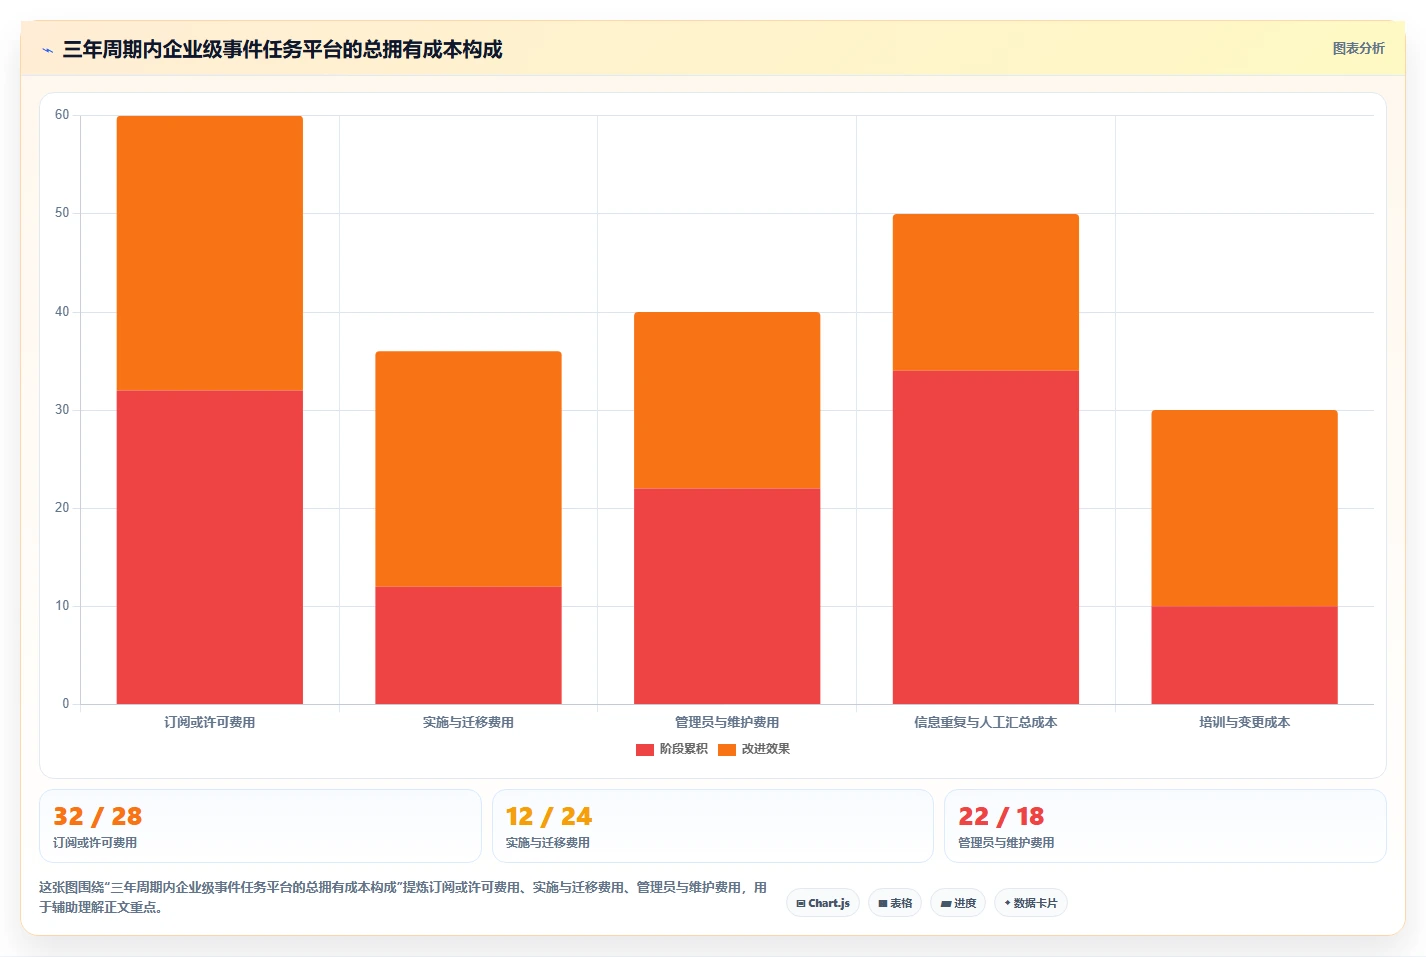This screenshot has height=957, width=1426.
Task: Open the 22 / 18 管理员与维护费用 card
Action: [x=1165, y=826]
